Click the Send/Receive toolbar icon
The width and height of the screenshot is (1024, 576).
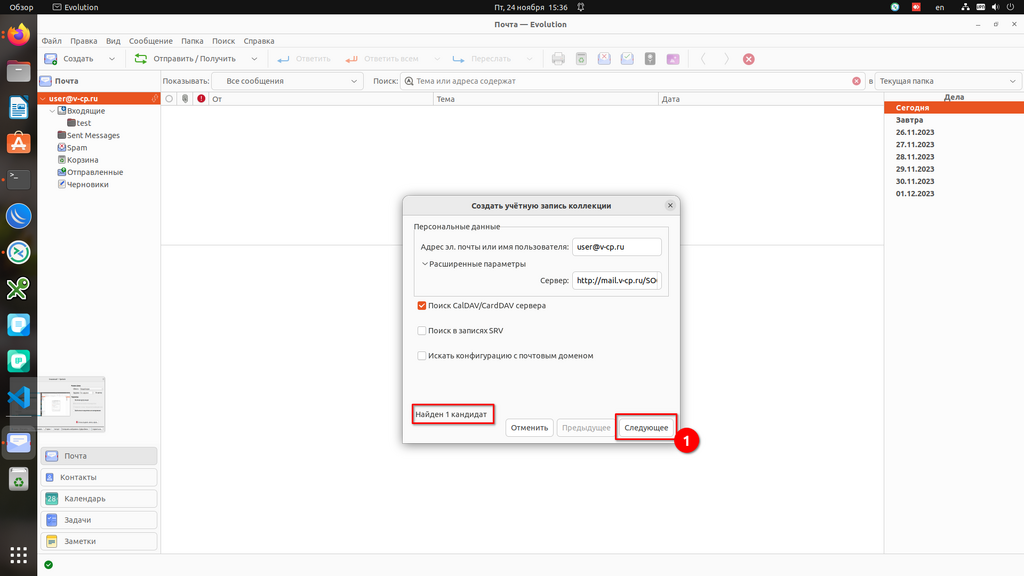pyautogui.click(x=142, y=59)
